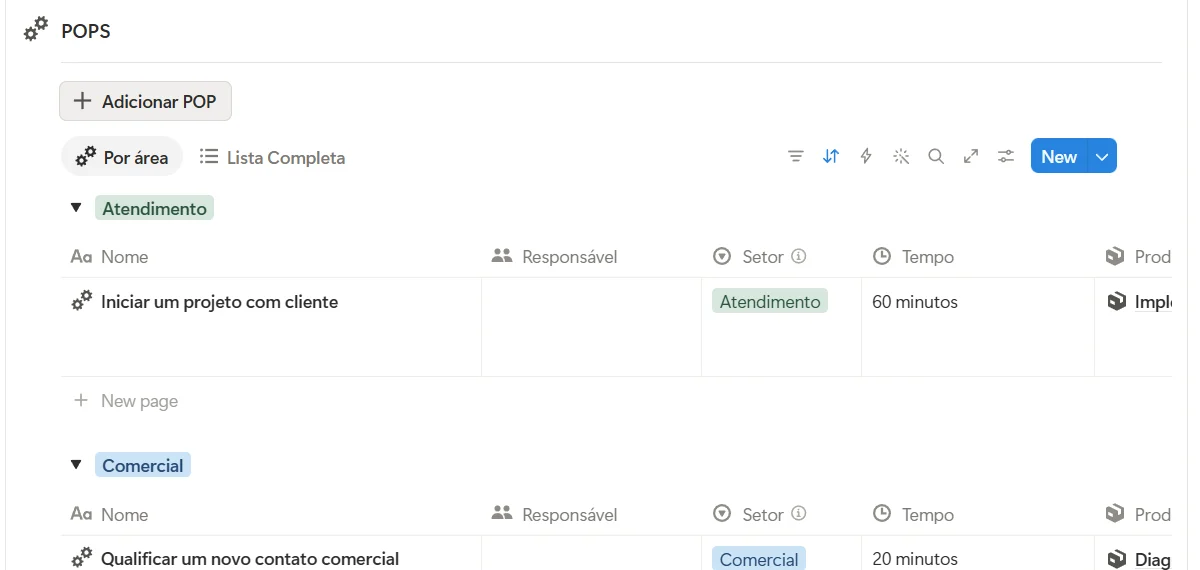
Task: Click the AI sparkle icon
Action: click(901, 157)
